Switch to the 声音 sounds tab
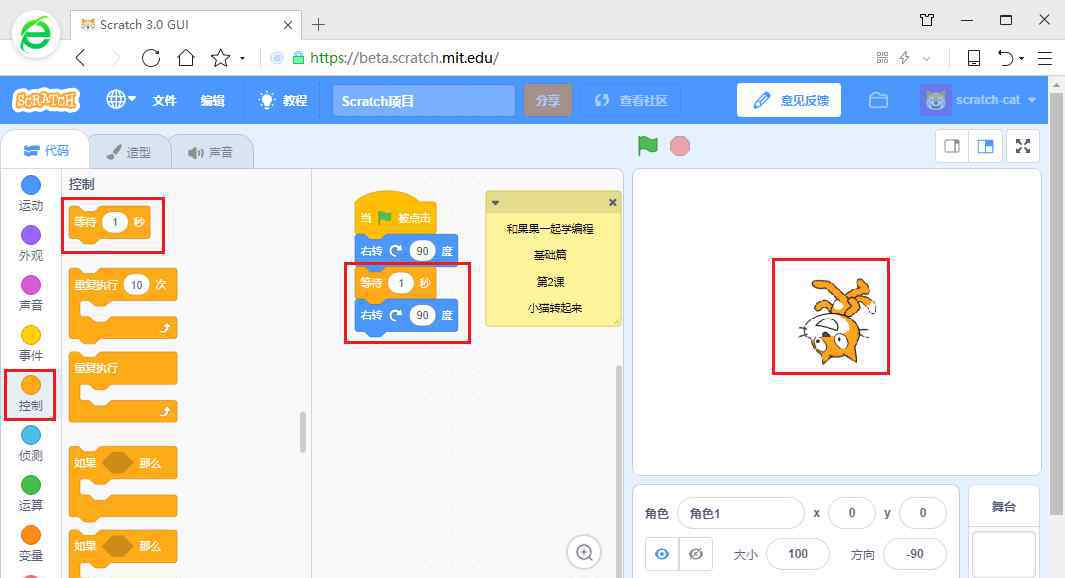Screen dimensions: 1065x578 (211, 152)
